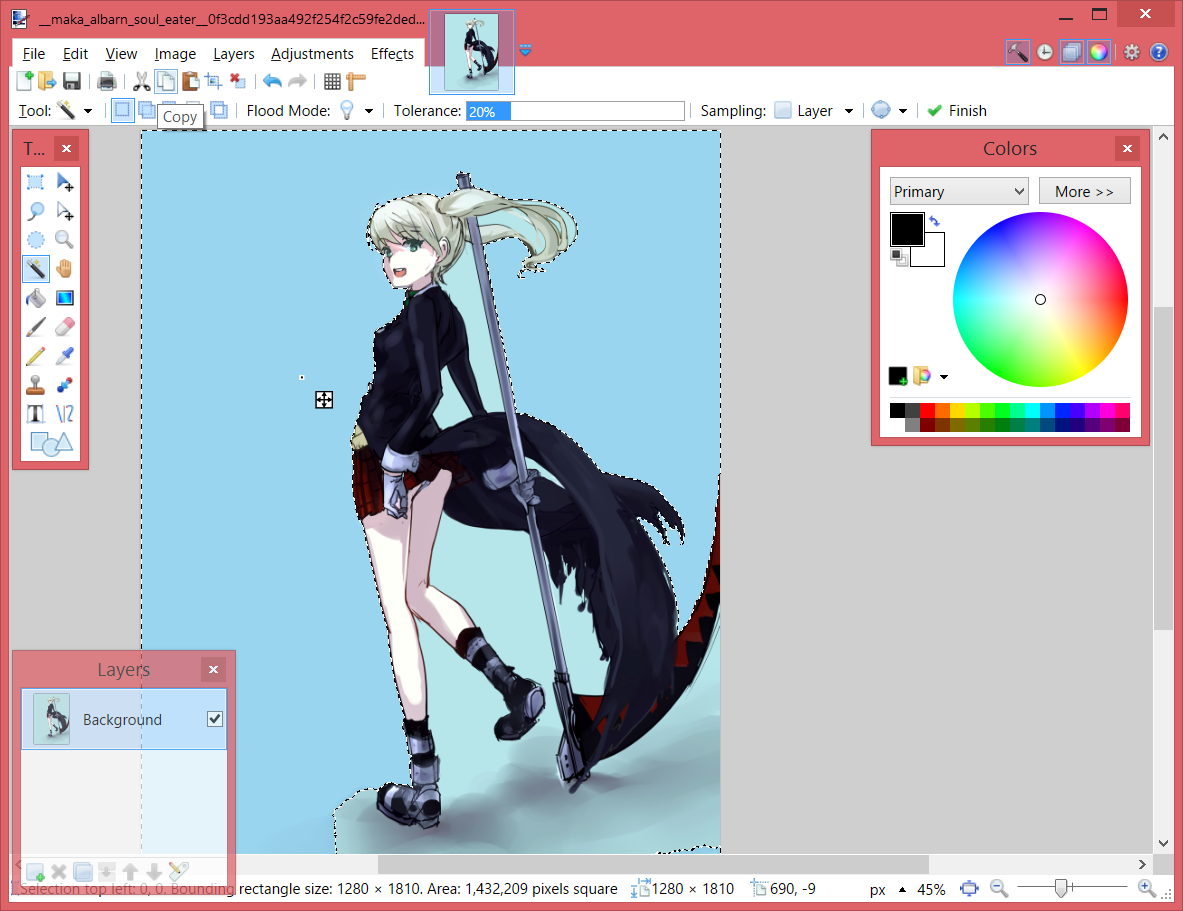
Task: Add new layer in Layers panel
Action: (35, 873)
